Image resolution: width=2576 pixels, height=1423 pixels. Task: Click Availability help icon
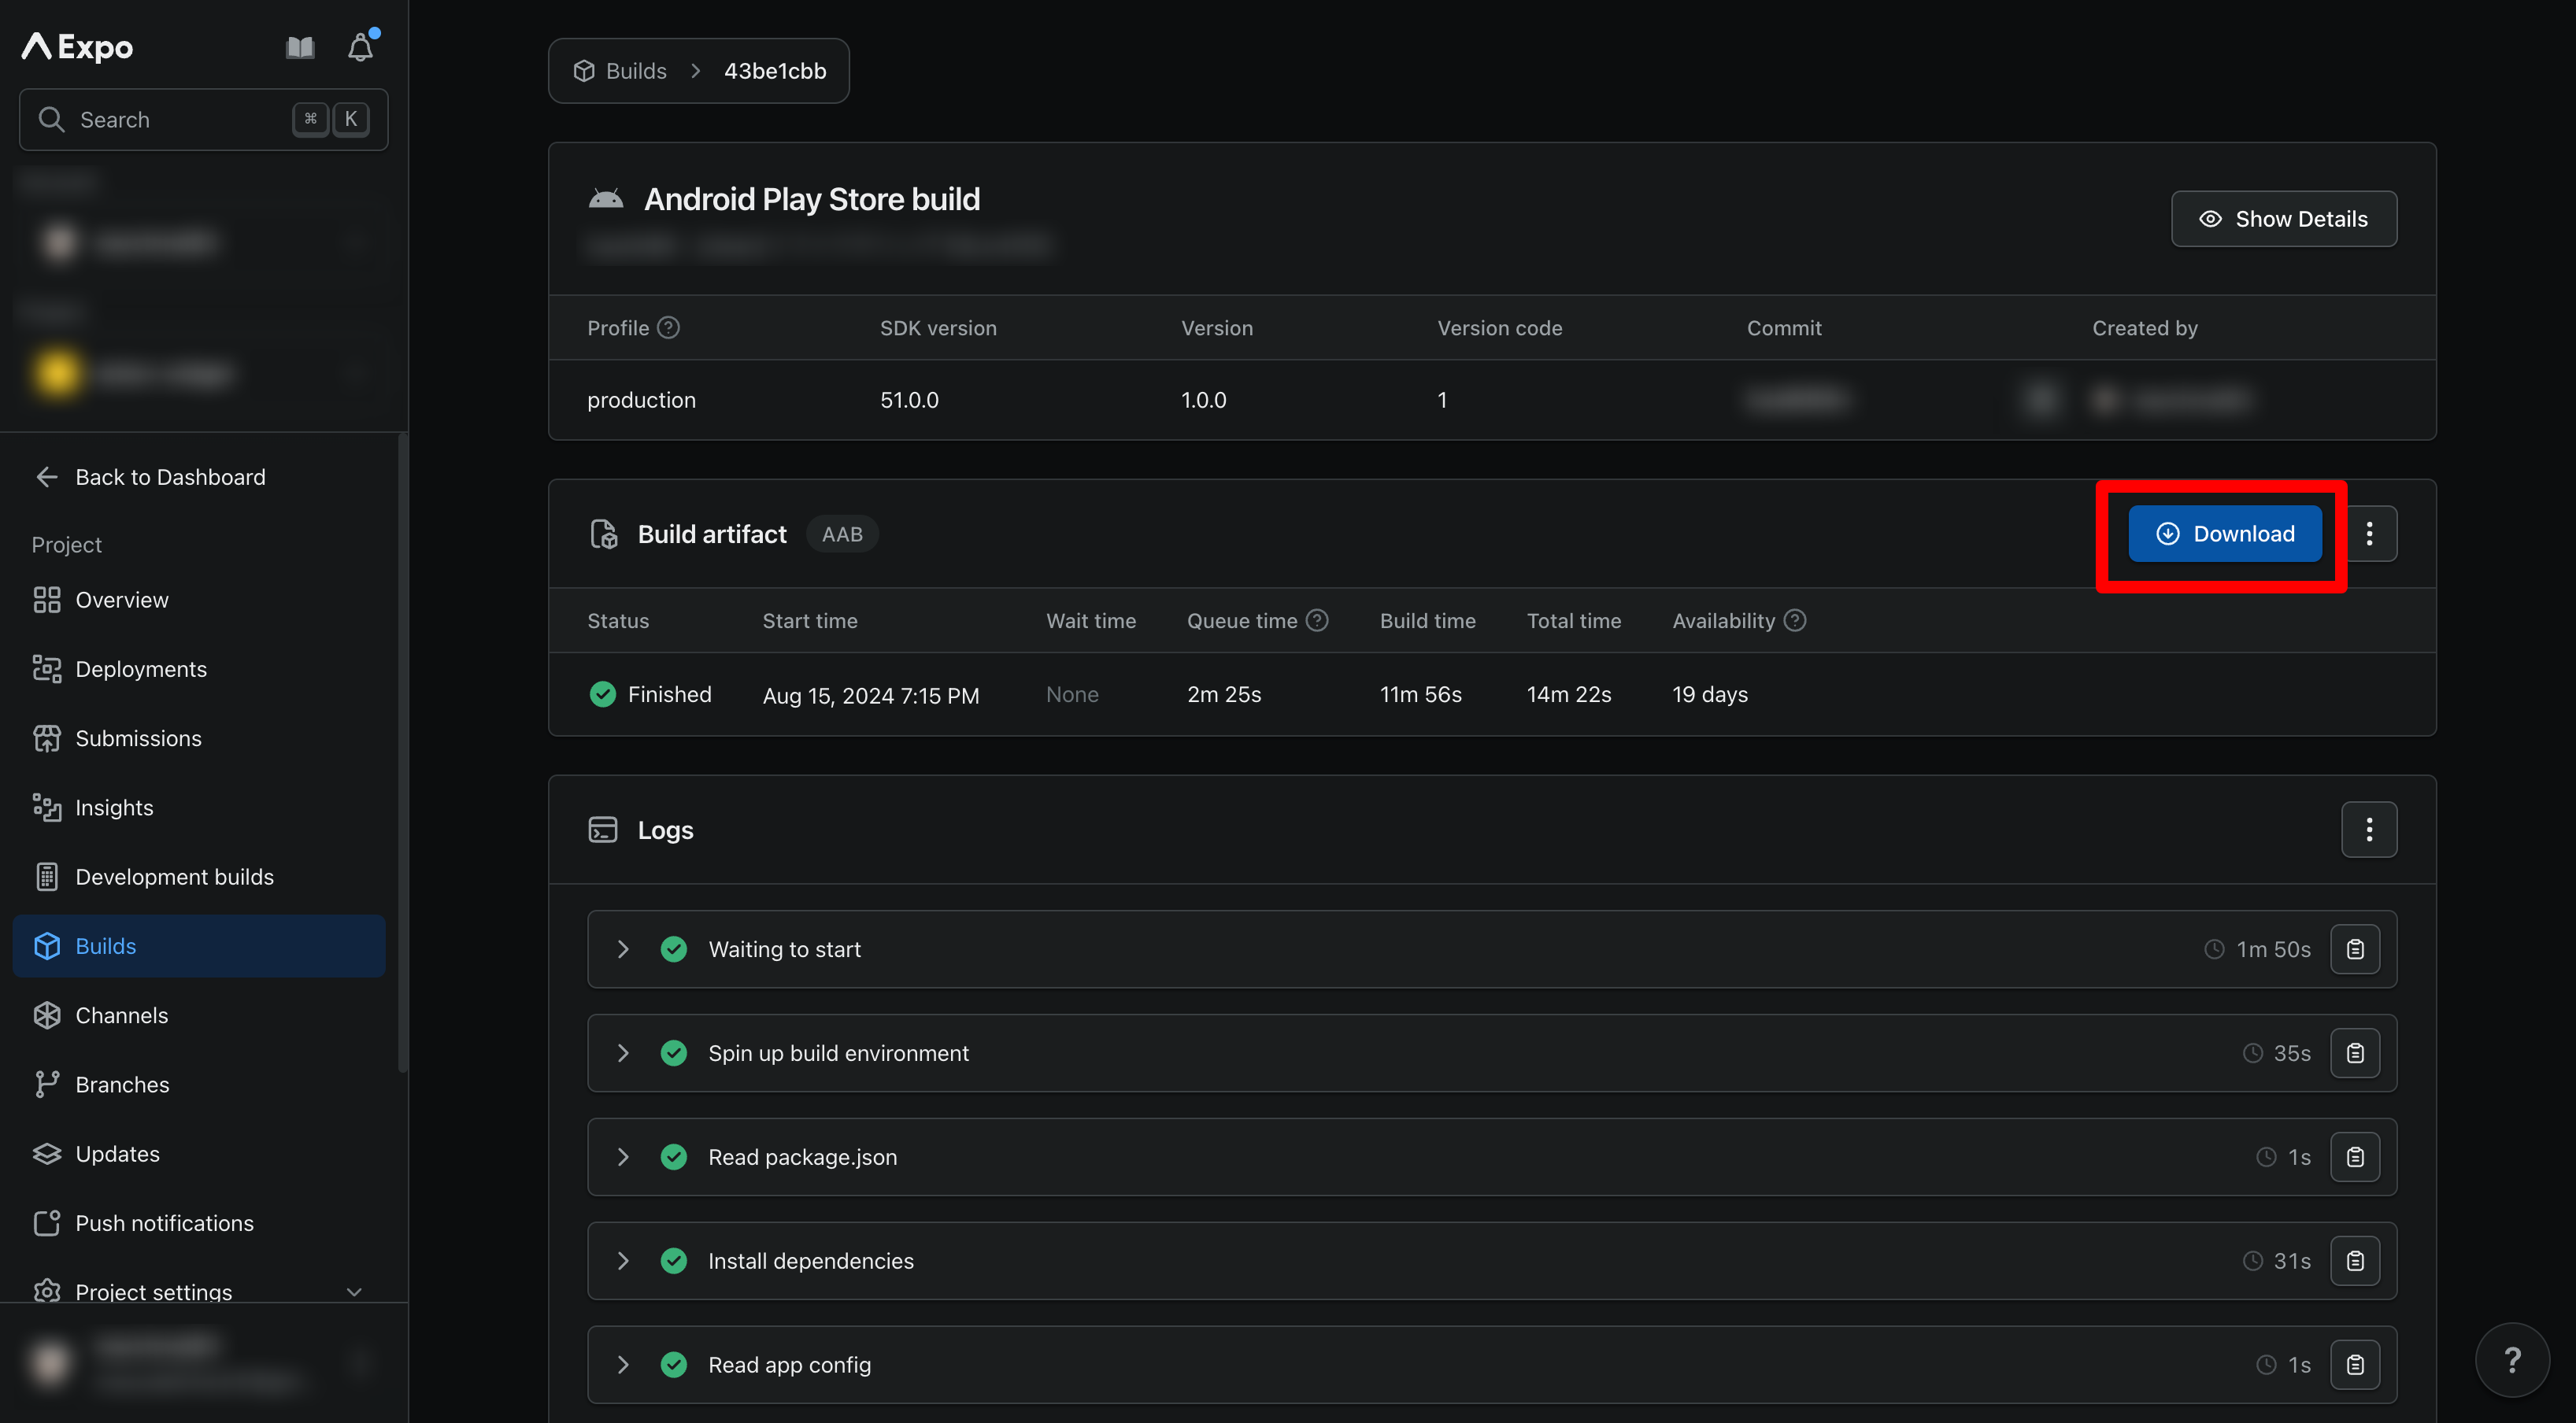pyautogui.click(x=1795, y=621)
